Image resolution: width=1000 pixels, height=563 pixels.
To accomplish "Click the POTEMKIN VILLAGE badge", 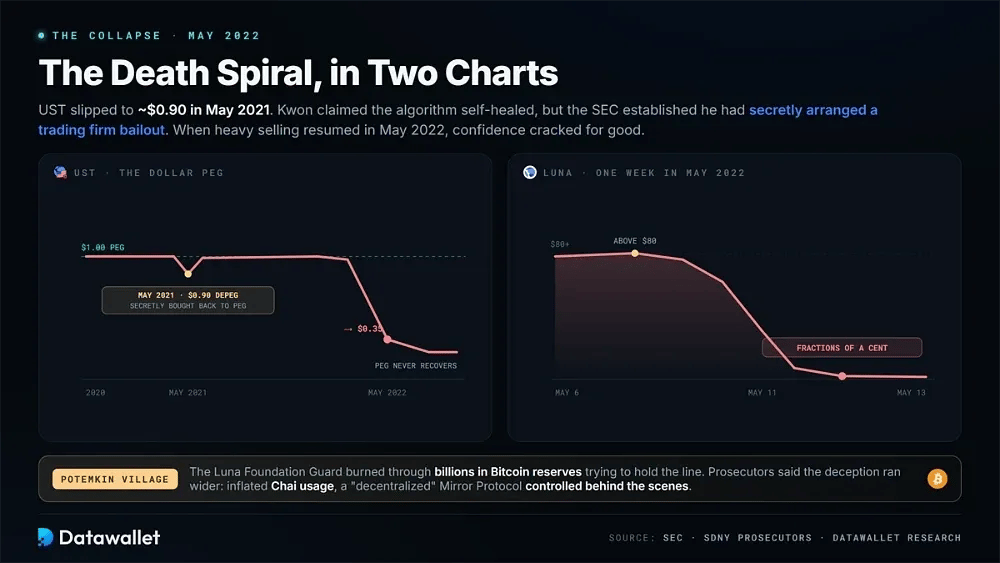I will click(x=115, y=479).
